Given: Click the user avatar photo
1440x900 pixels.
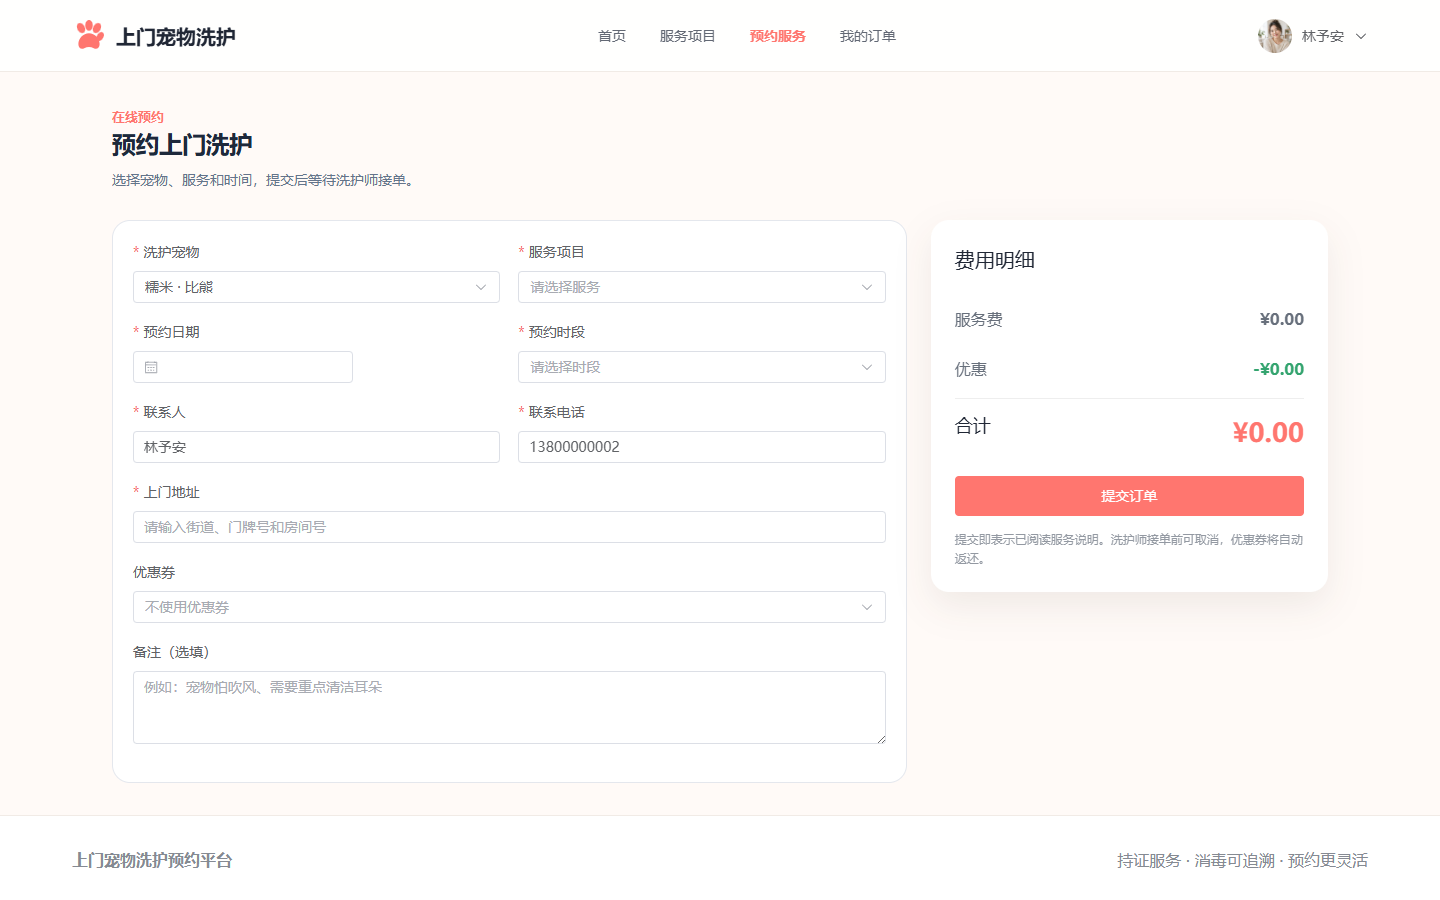Looking at the screenshot, I should pyautogui.click(x=1274, y=36).
